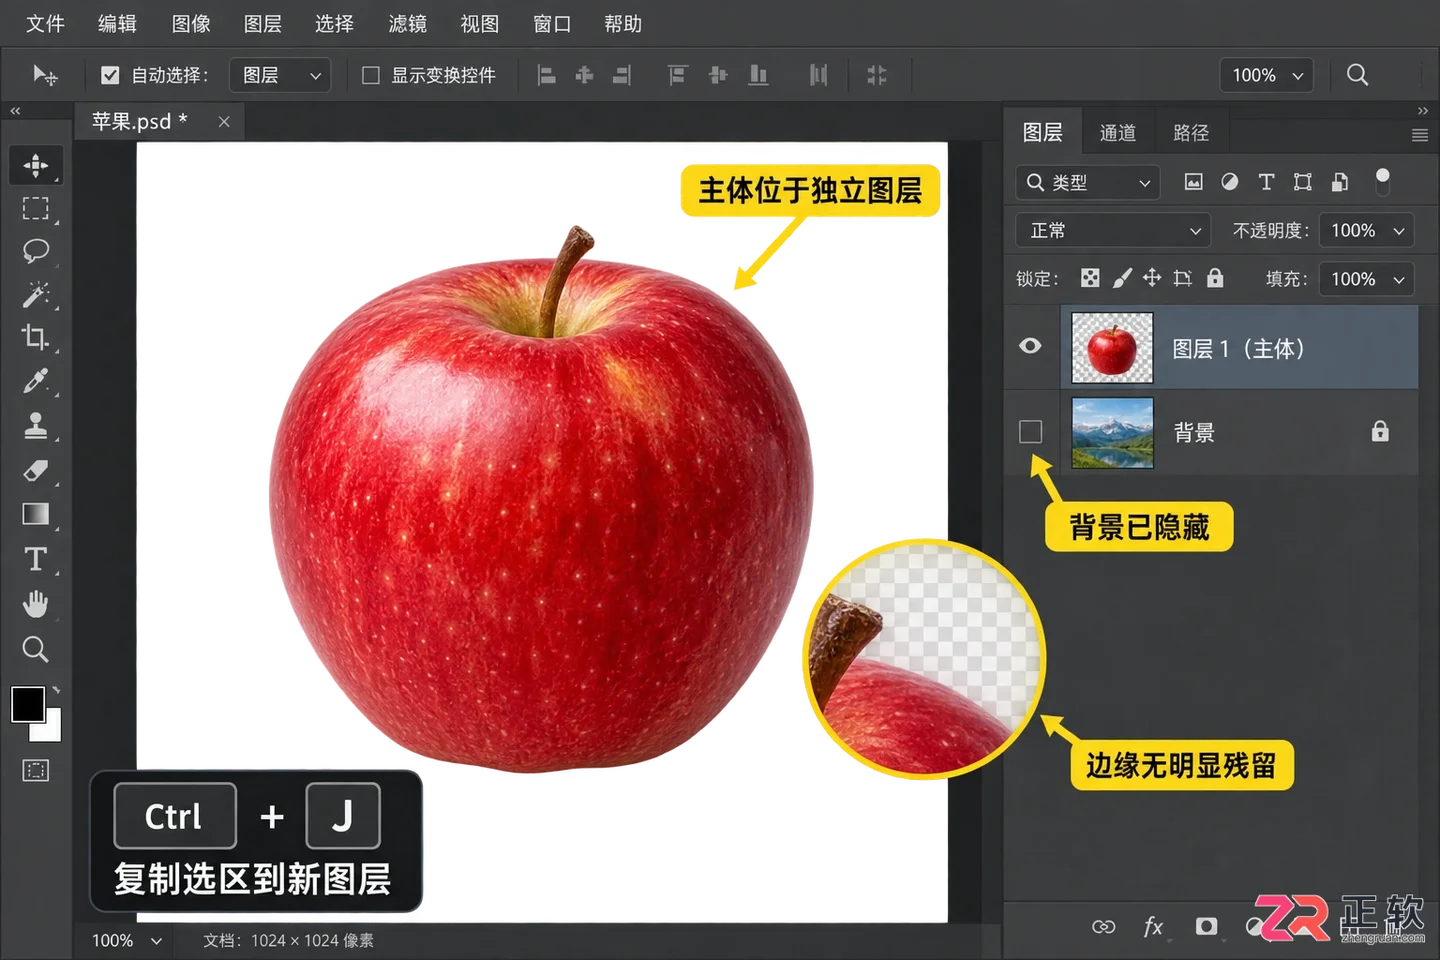1440x960 pixels.
Task: Show the 背景 layer visibility
Action: click(1030, 431)
